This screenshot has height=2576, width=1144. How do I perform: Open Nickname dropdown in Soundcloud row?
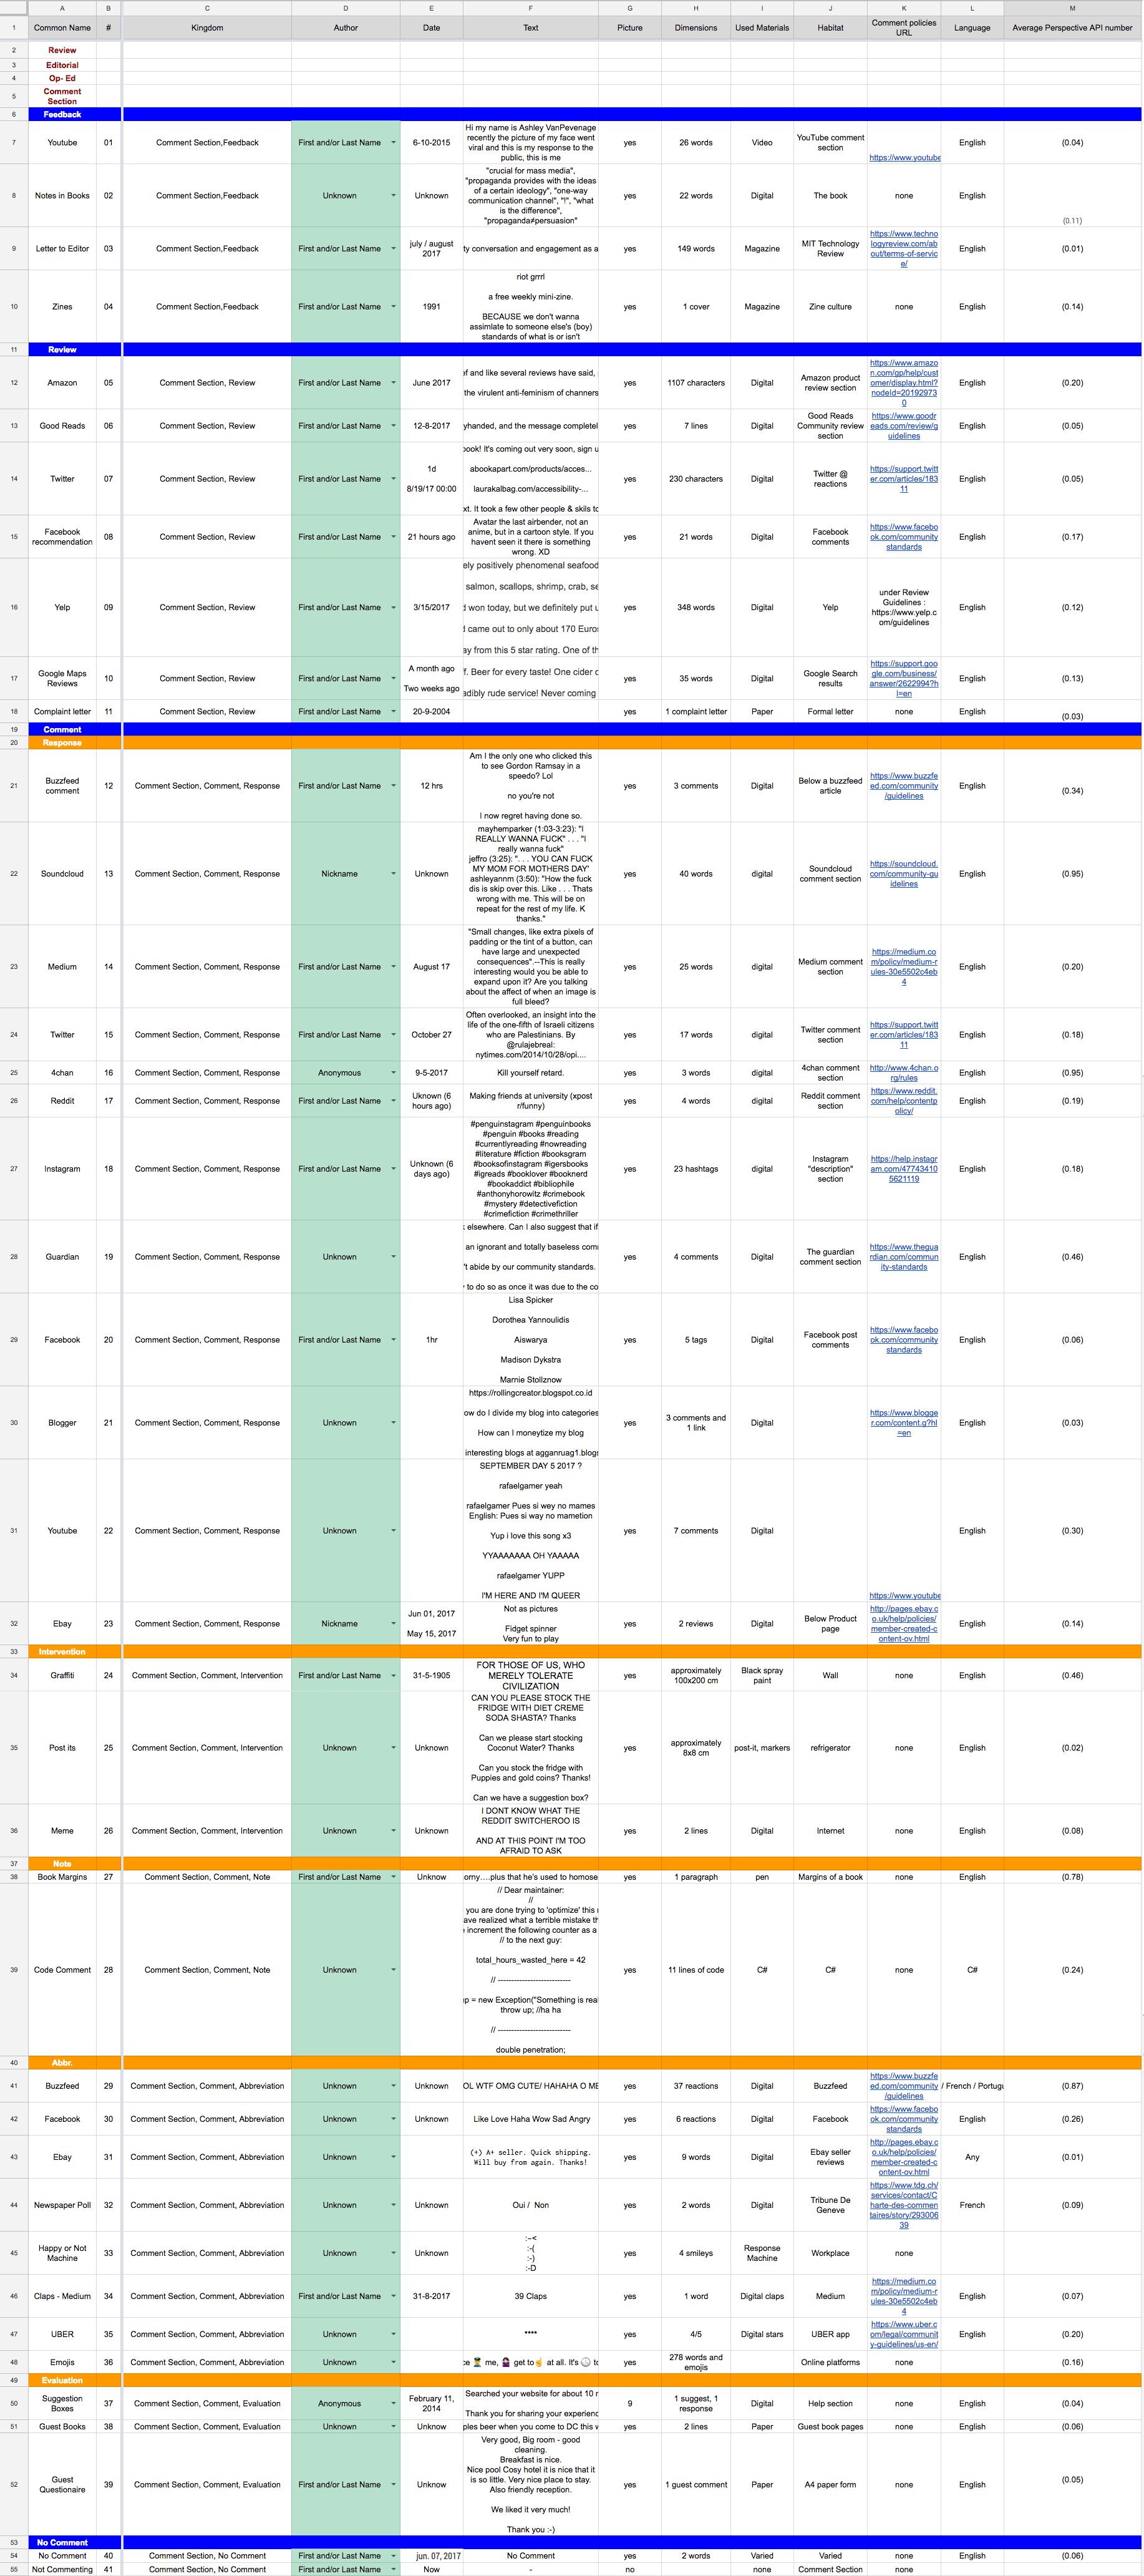point(393,874)
